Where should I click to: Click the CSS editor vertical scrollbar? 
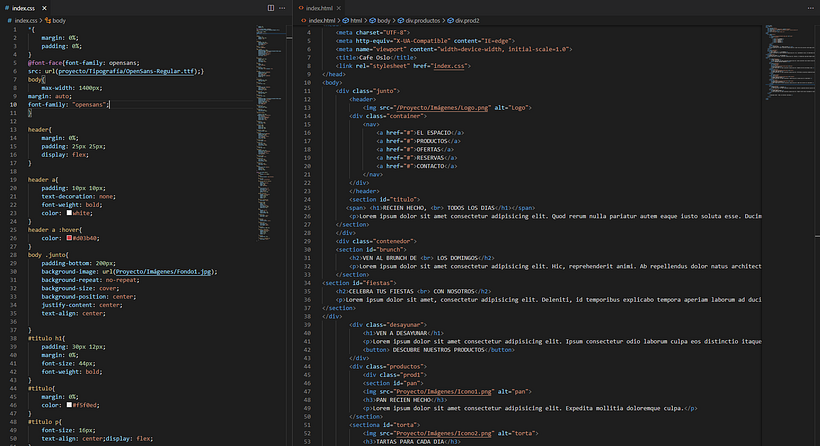pyautogui.click(x=289, y=235)
